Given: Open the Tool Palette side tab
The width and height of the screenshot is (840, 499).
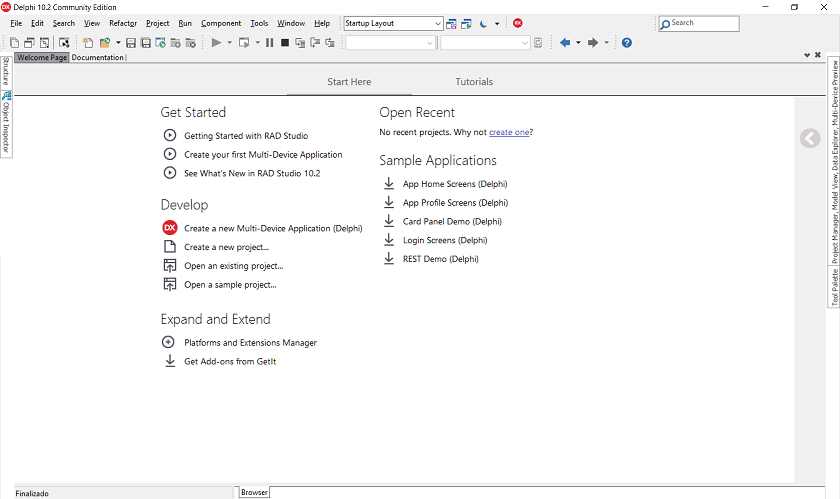Looking at the screenshot, I should click(x=834, y=286).
